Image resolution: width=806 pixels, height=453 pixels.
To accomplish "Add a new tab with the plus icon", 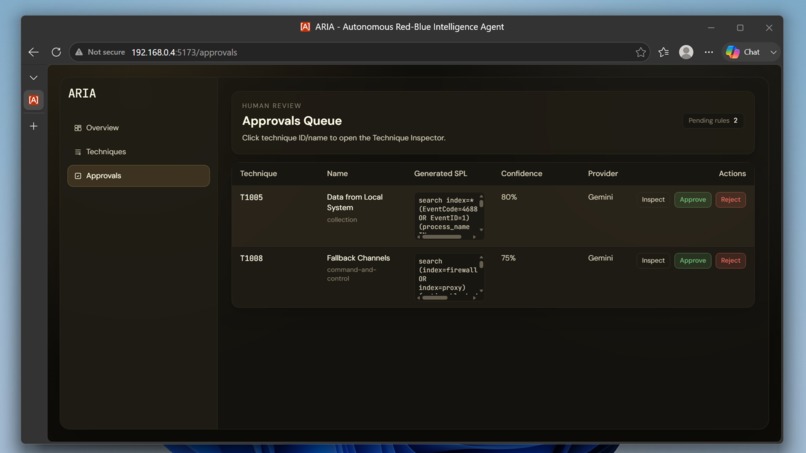I will pos(33,126).
